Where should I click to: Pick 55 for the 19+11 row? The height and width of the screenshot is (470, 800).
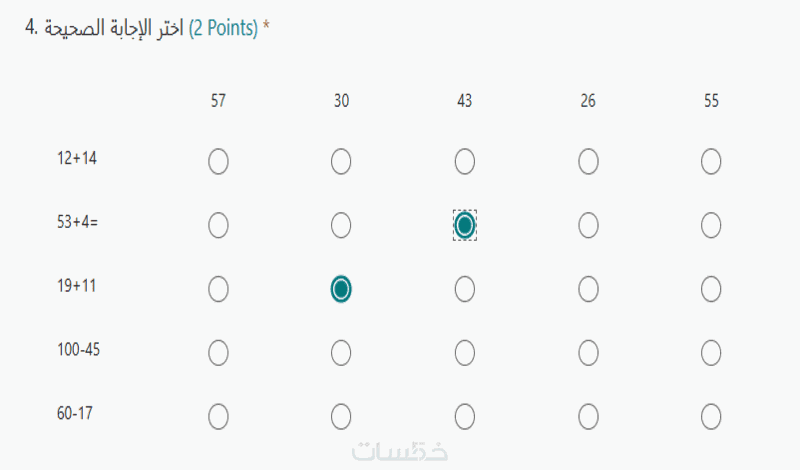tap(711, 289)
